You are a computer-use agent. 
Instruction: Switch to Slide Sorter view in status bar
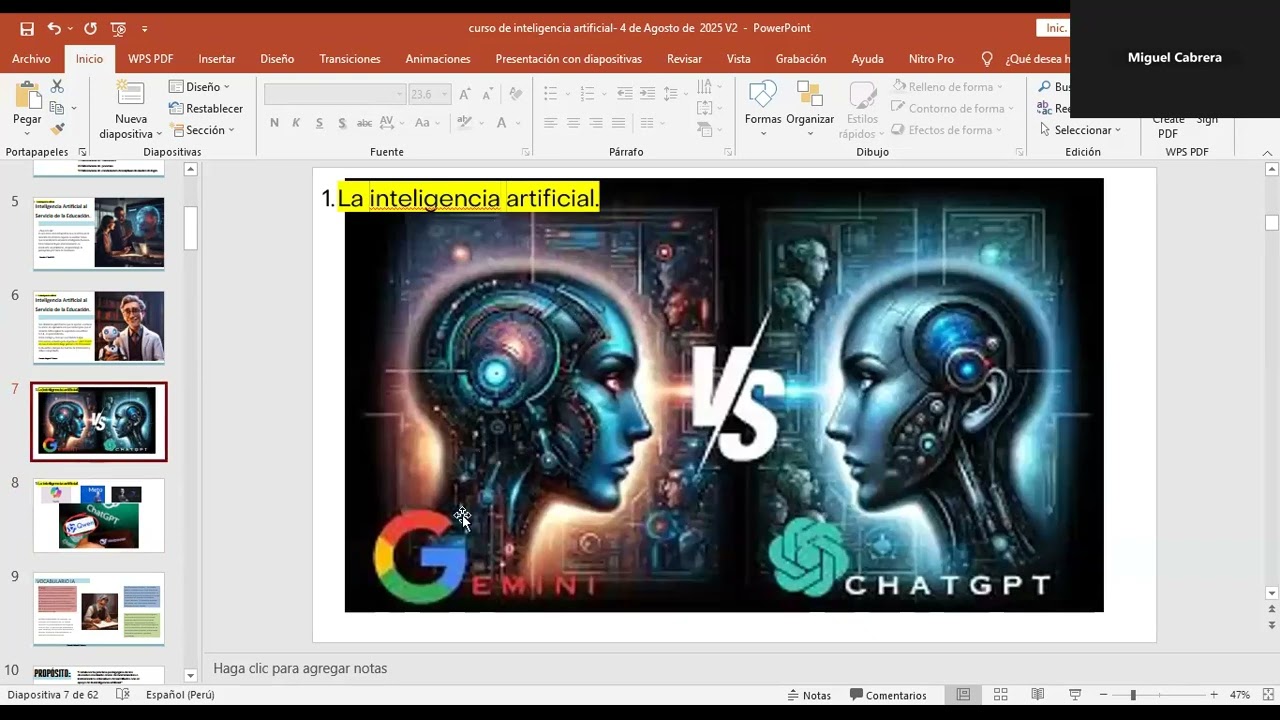coord(1000,695)
